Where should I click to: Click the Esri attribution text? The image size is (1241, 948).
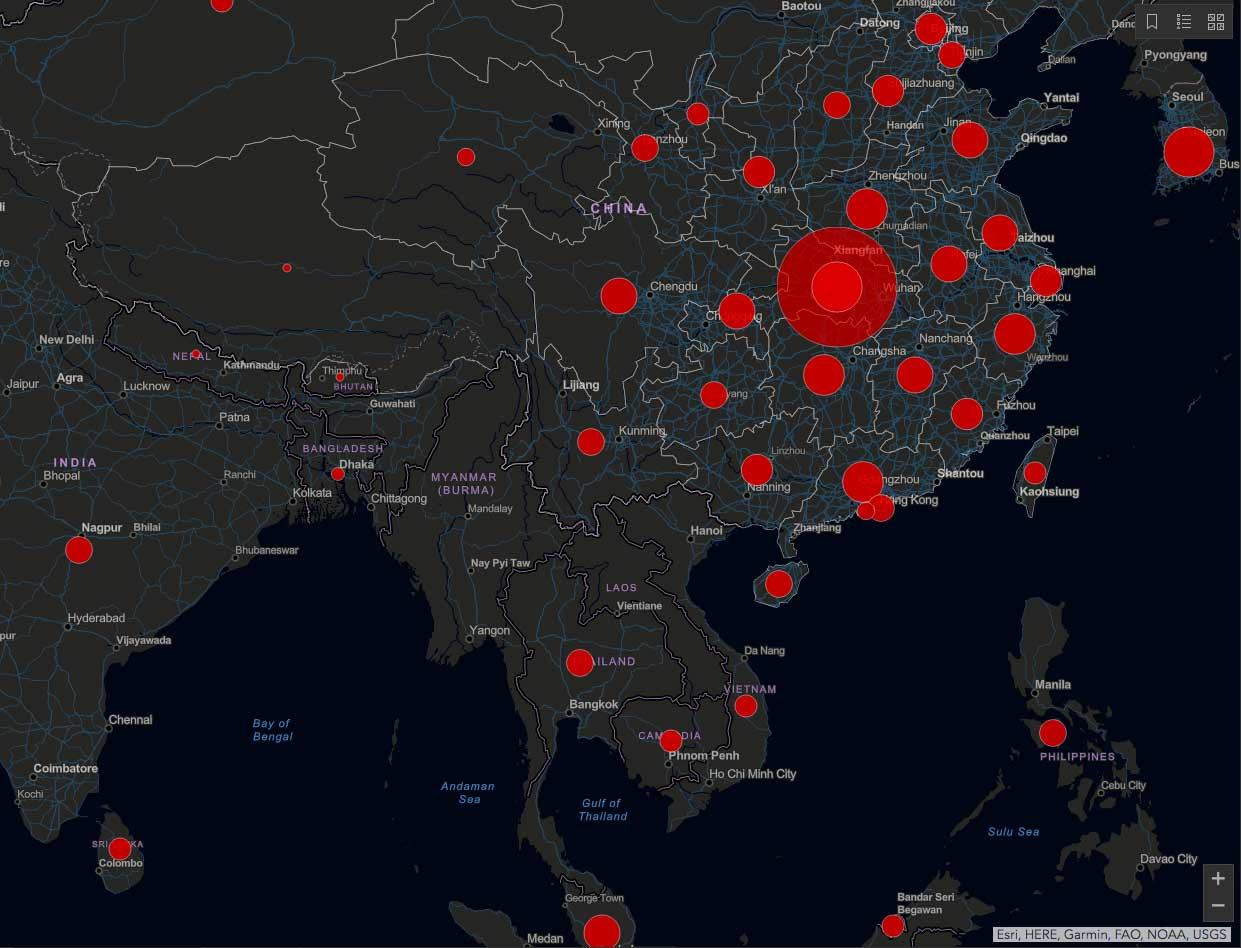pyautogui.click(x=1110, y=934)
